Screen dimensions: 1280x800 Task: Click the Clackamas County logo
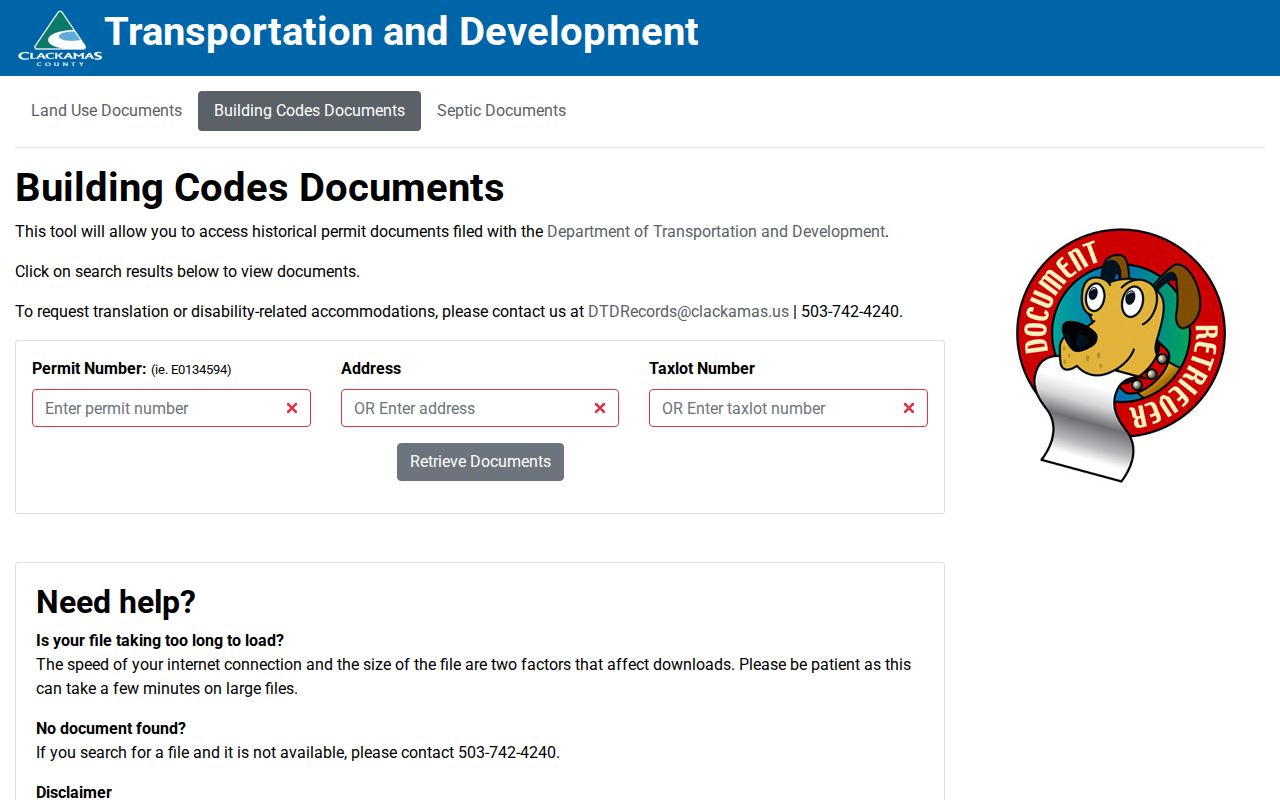click(60, 38)
